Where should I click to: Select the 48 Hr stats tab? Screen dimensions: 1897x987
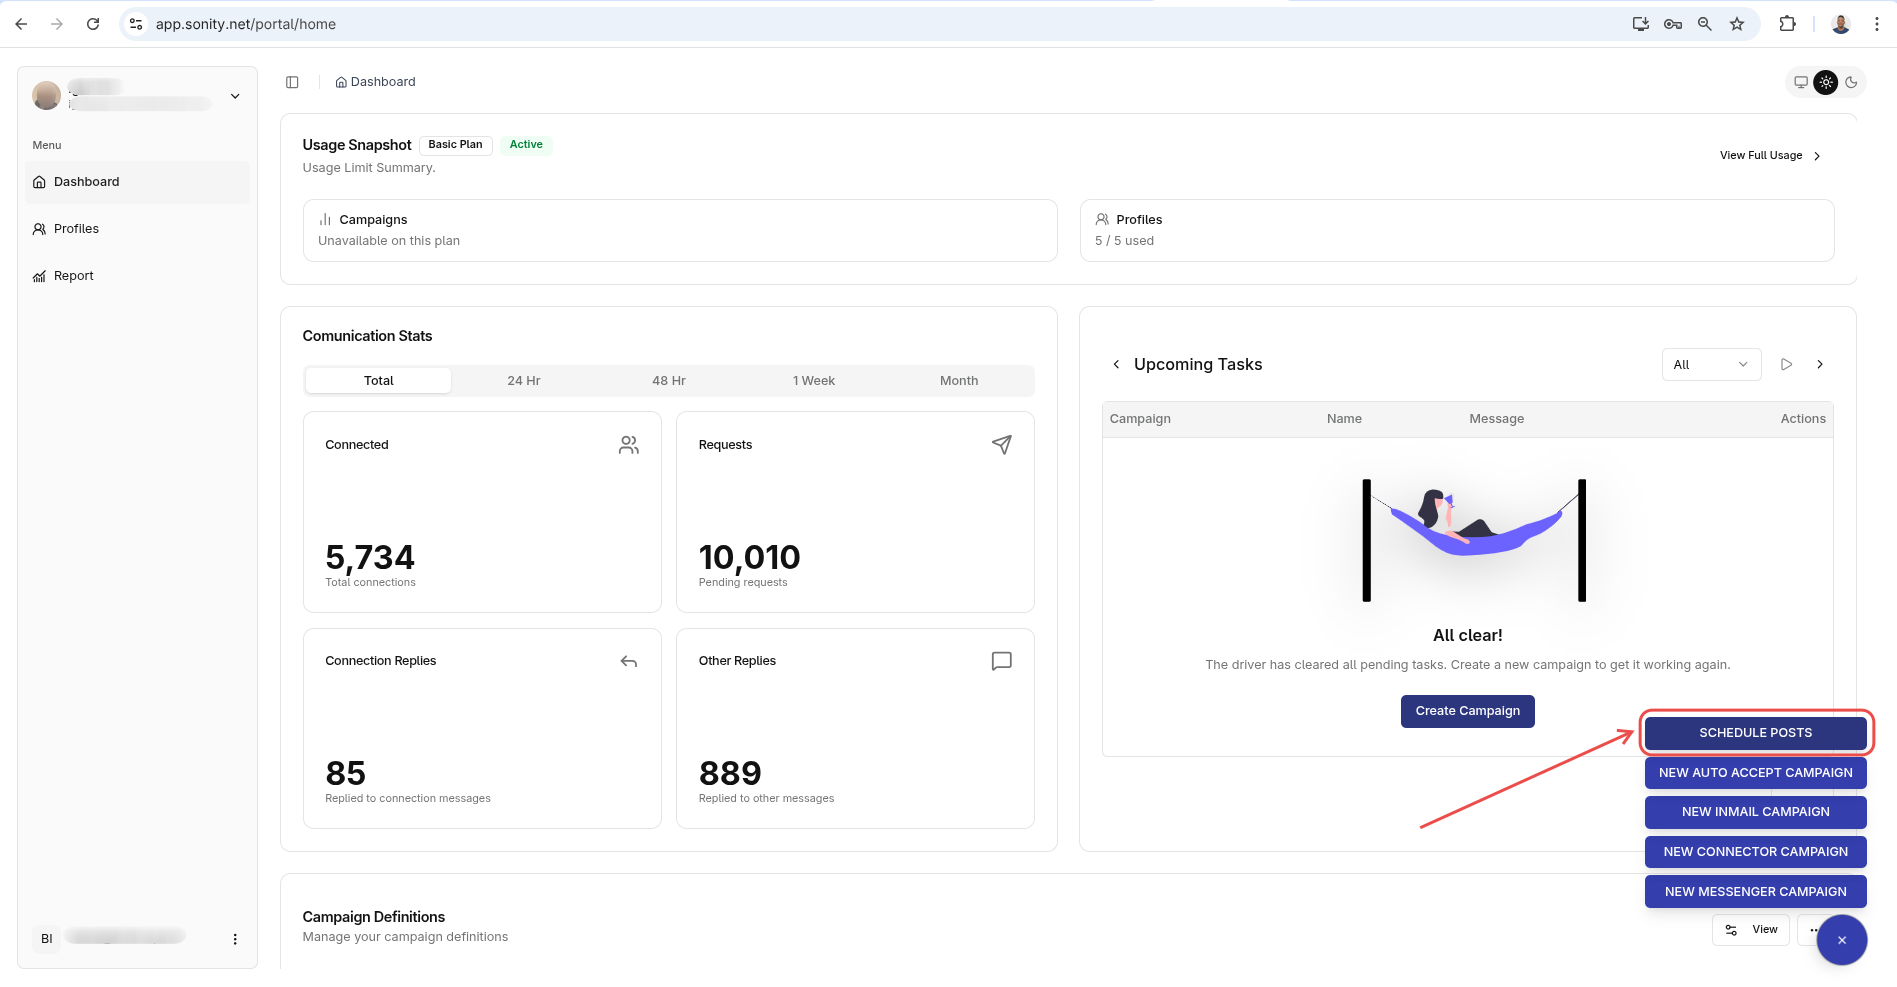[669, 381]
